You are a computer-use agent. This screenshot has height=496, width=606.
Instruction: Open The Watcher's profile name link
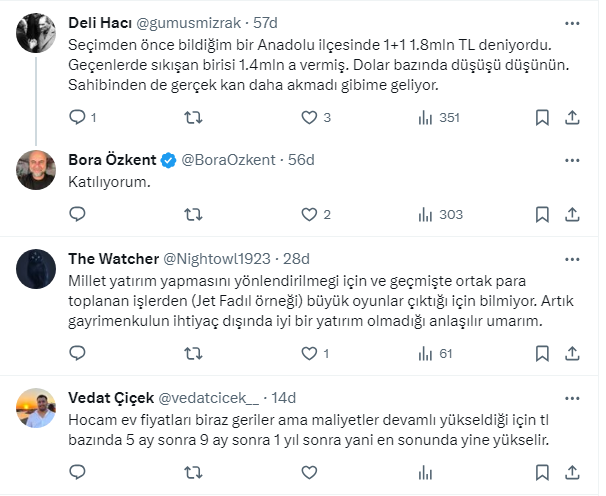point(110,257)
